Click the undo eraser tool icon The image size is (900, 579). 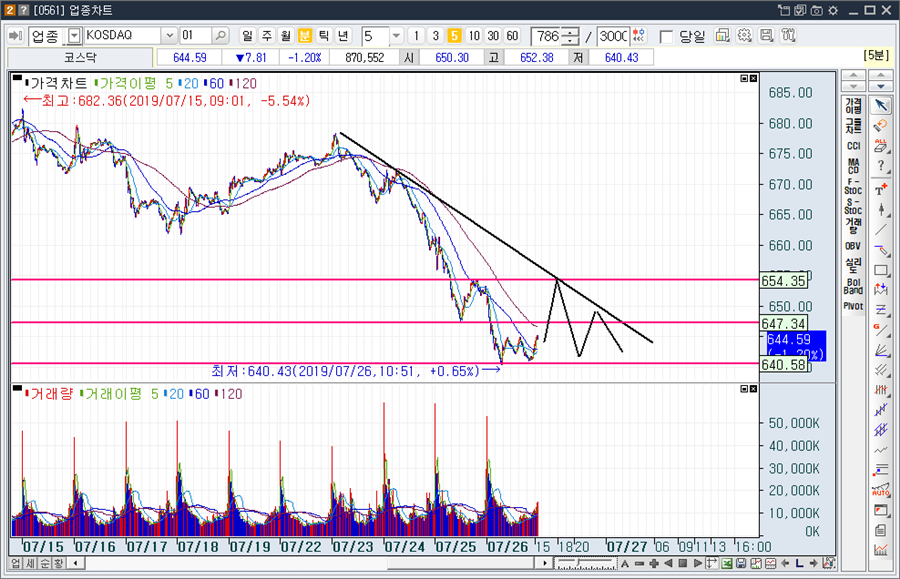[881, 125]
